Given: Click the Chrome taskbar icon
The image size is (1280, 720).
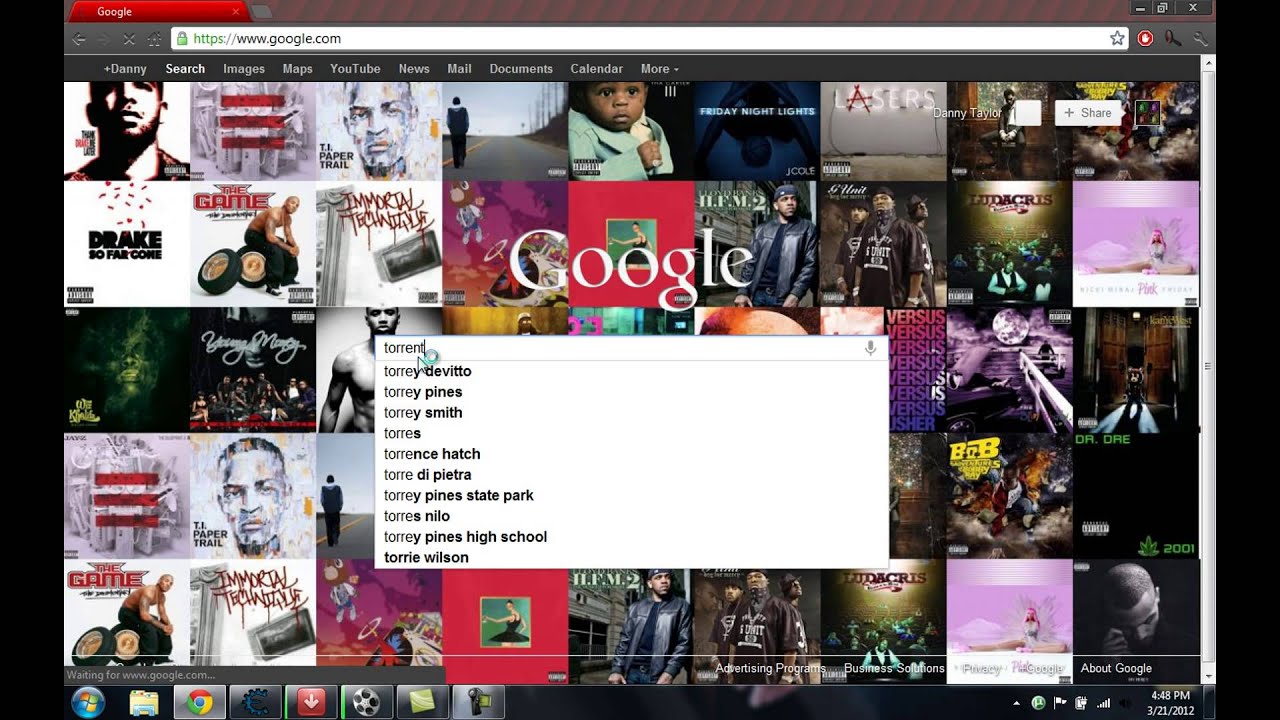Looking at the screenshot, I should point(199,702).
